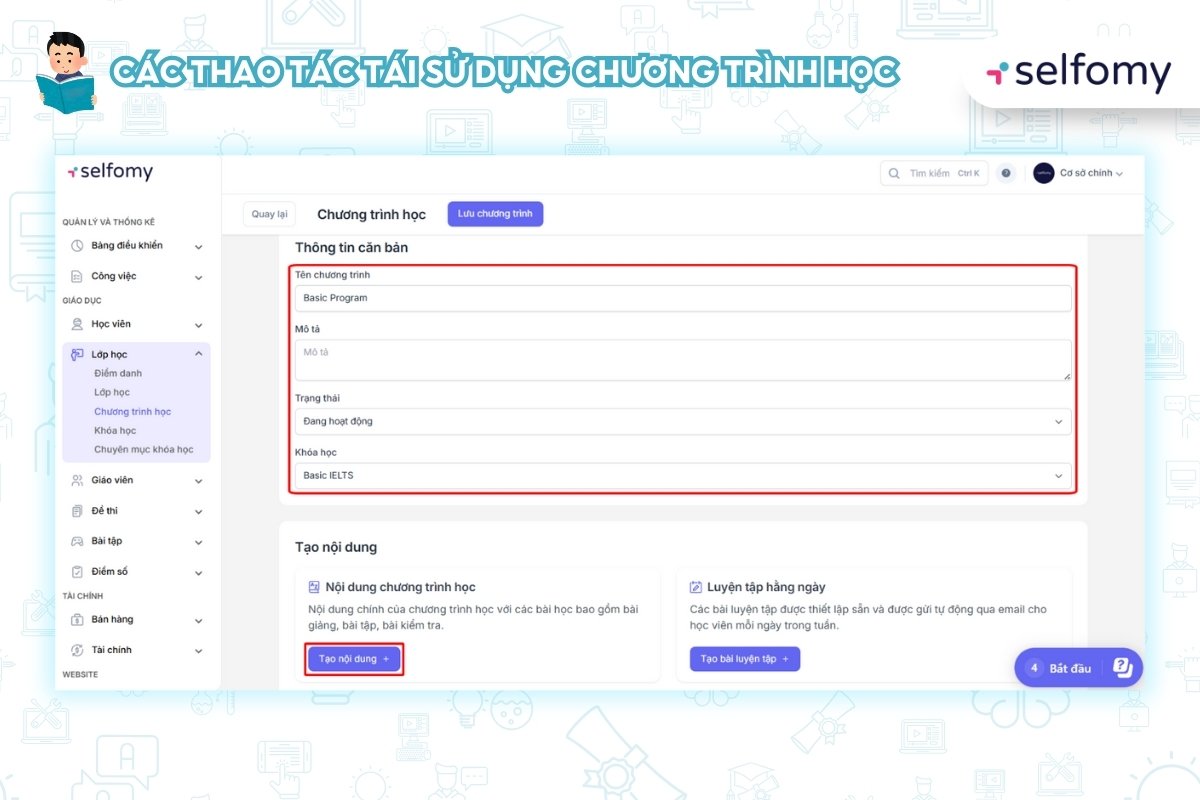Open the Khóa học dropdown

point(682,476)
